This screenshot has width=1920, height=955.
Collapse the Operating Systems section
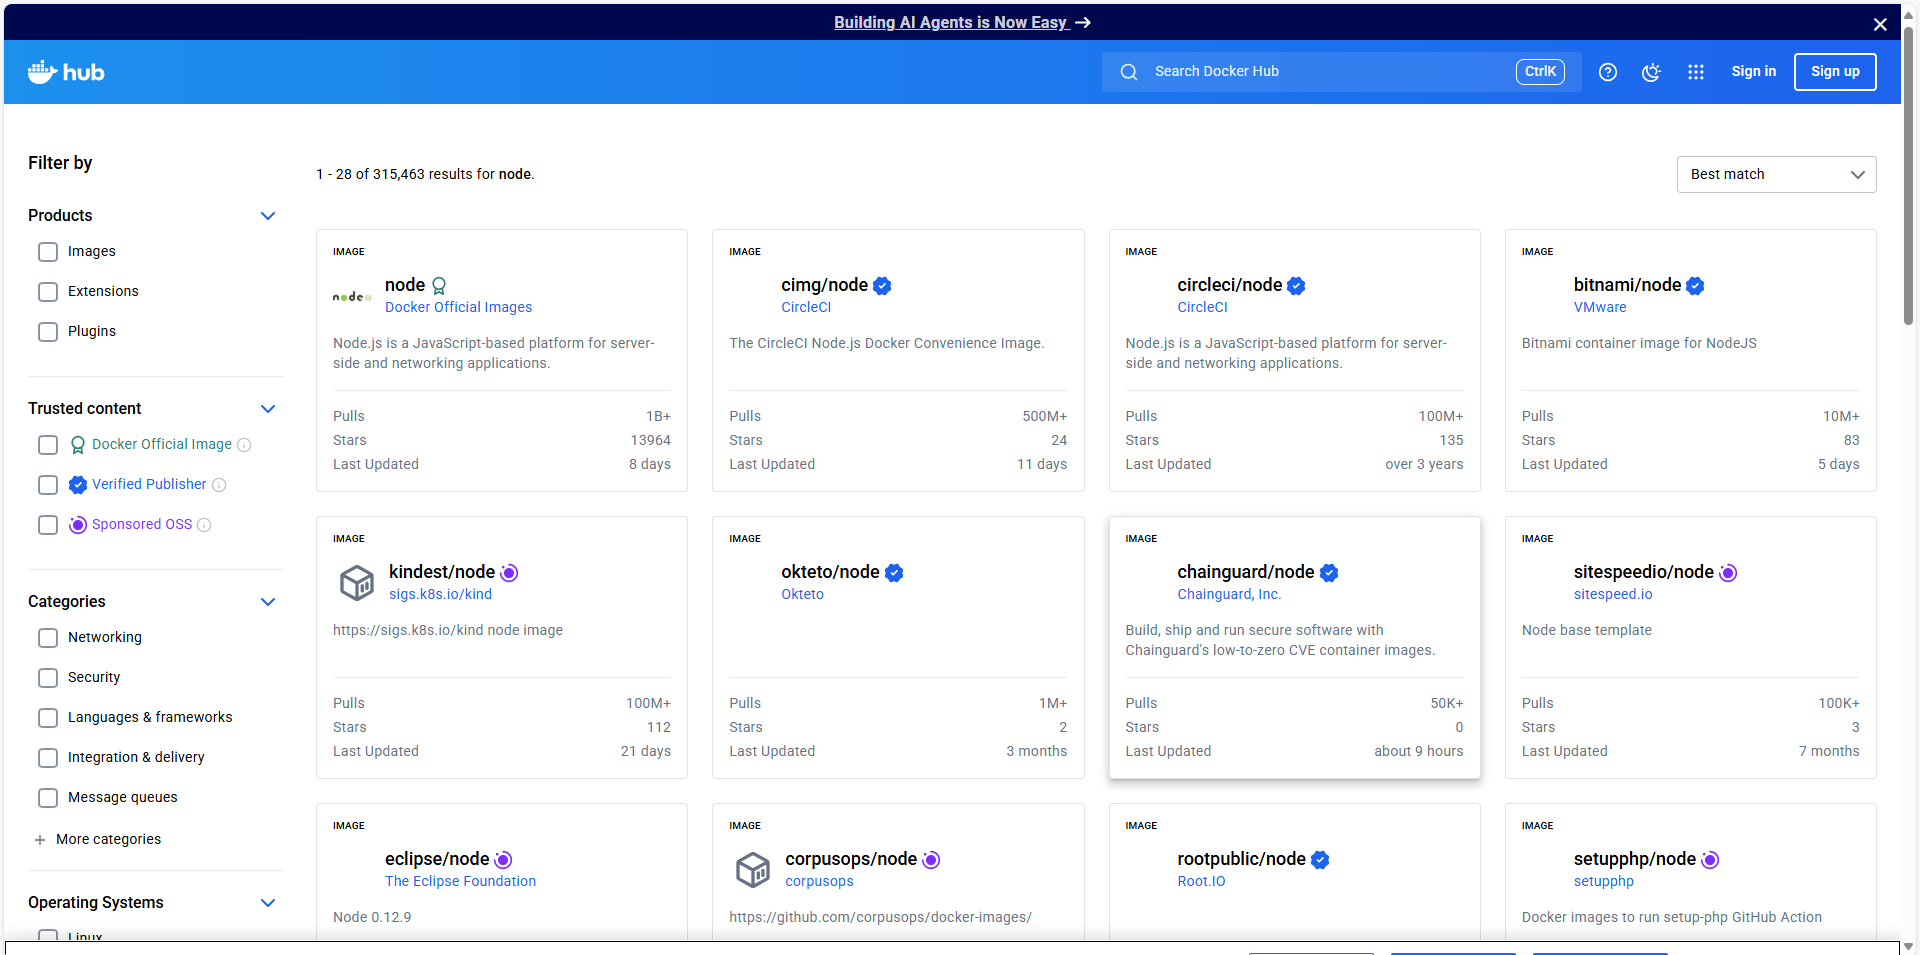click(268, 903)
